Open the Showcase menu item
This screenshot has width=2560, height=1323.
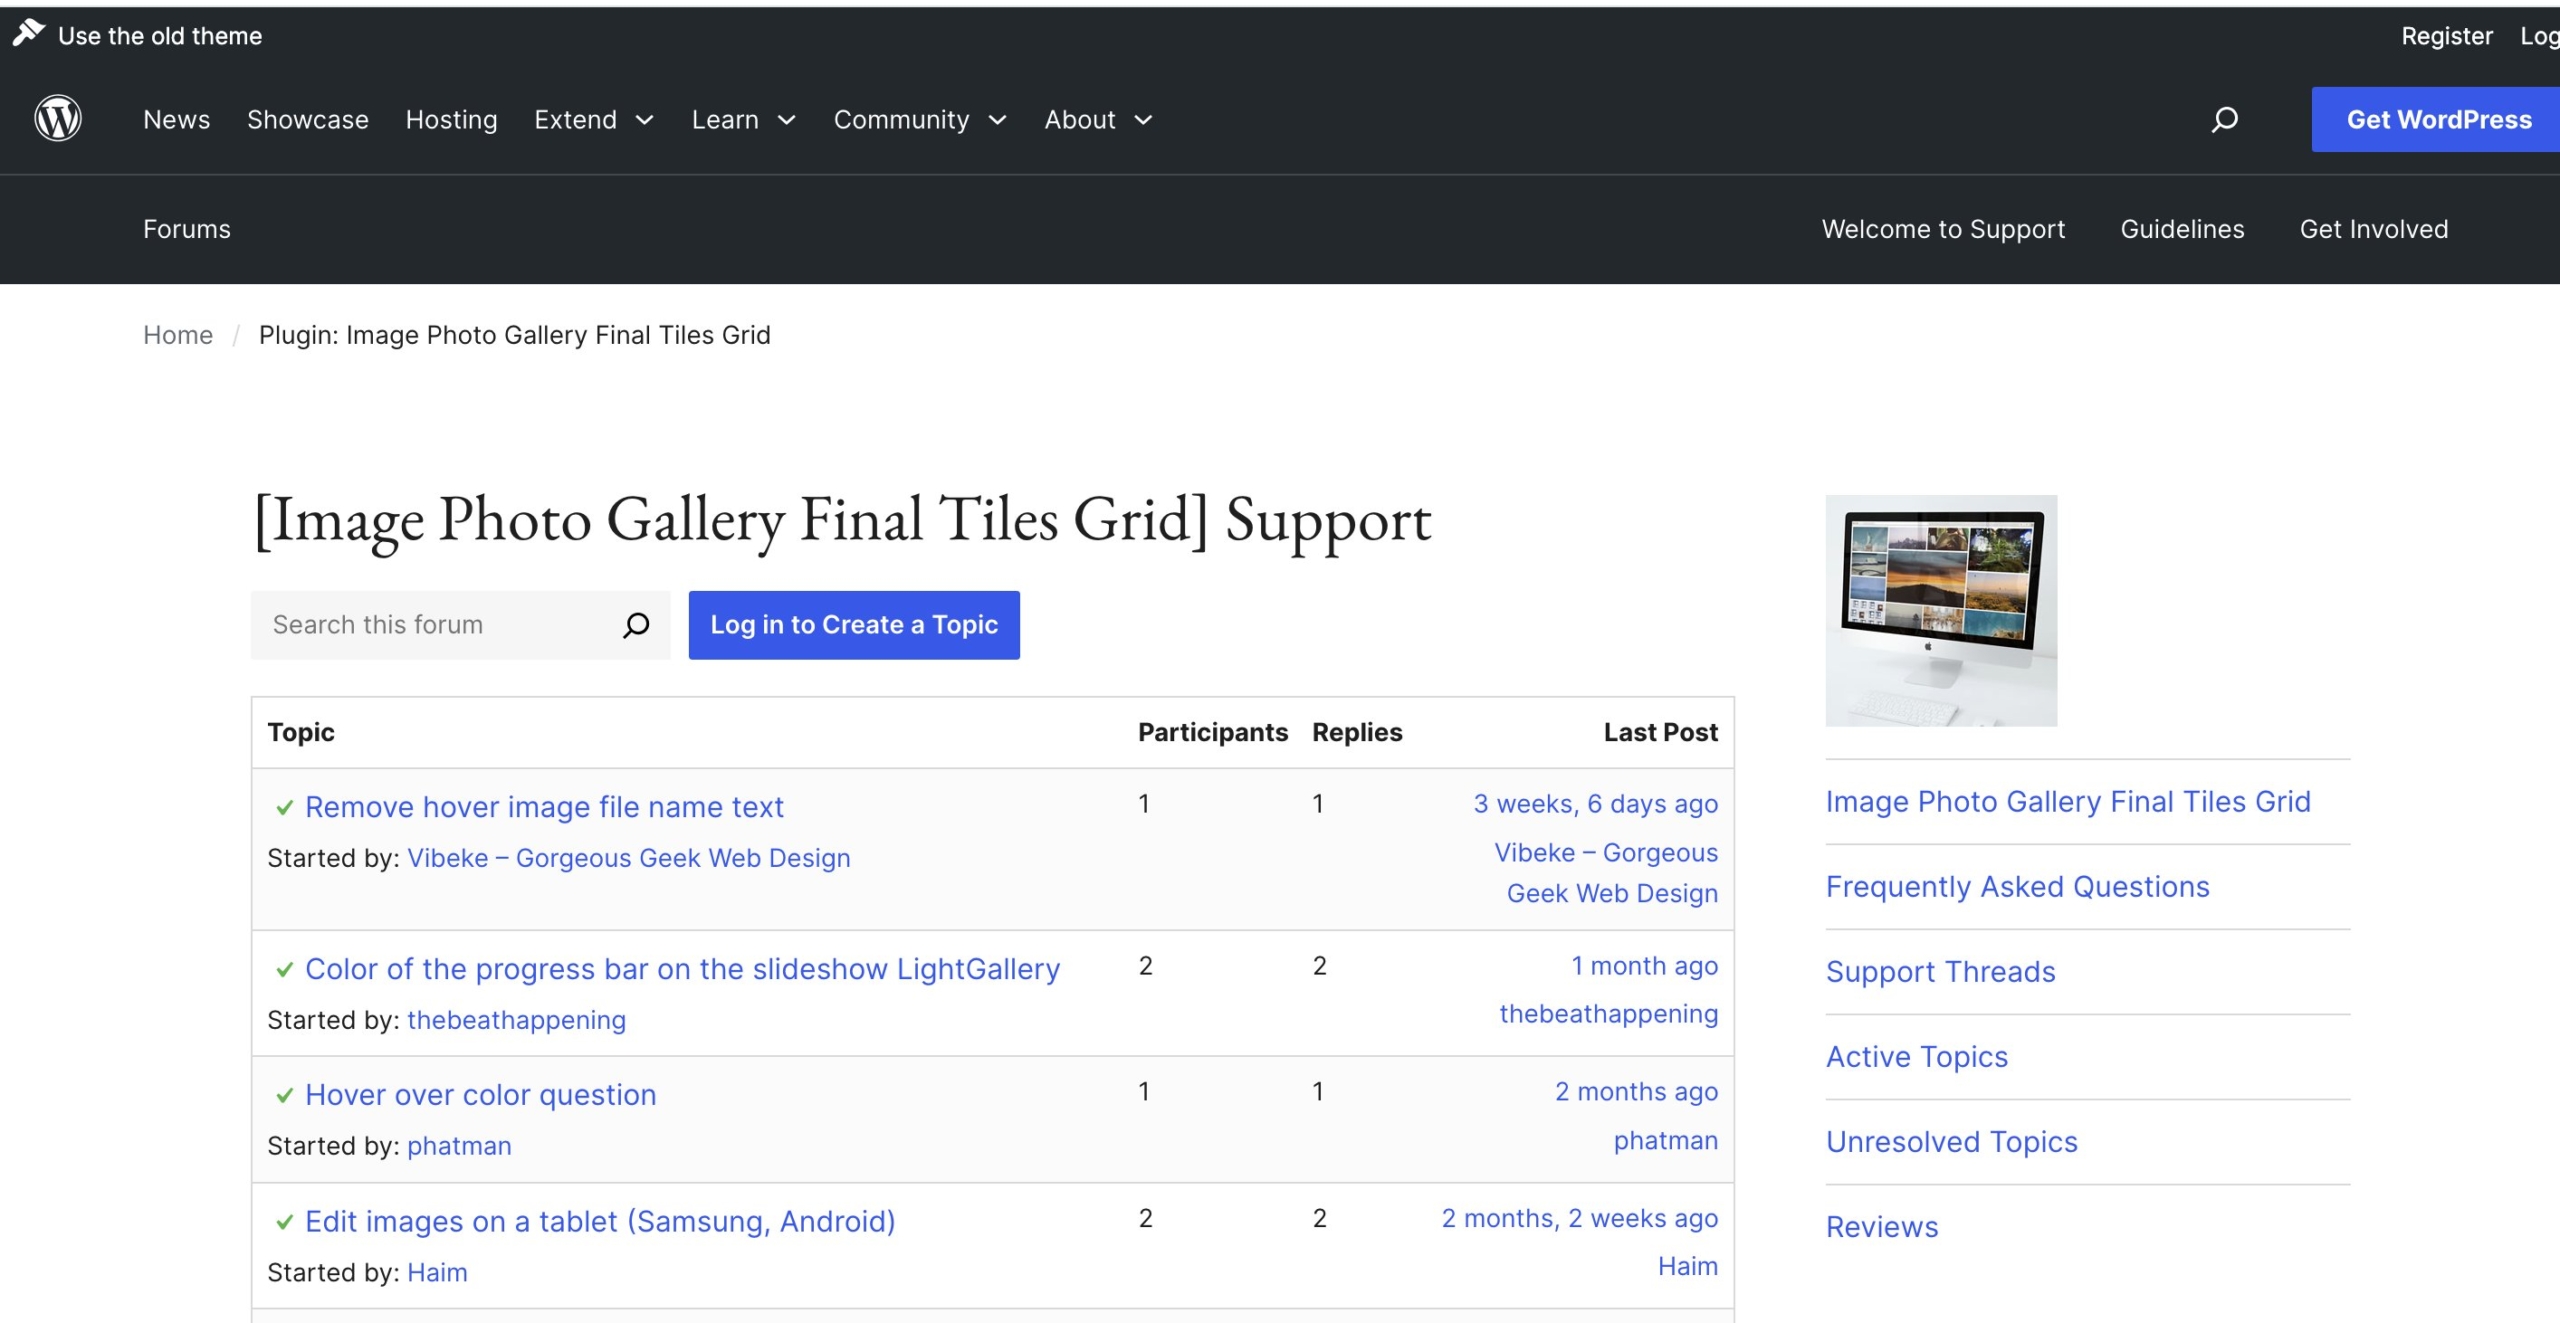[308, 120]
